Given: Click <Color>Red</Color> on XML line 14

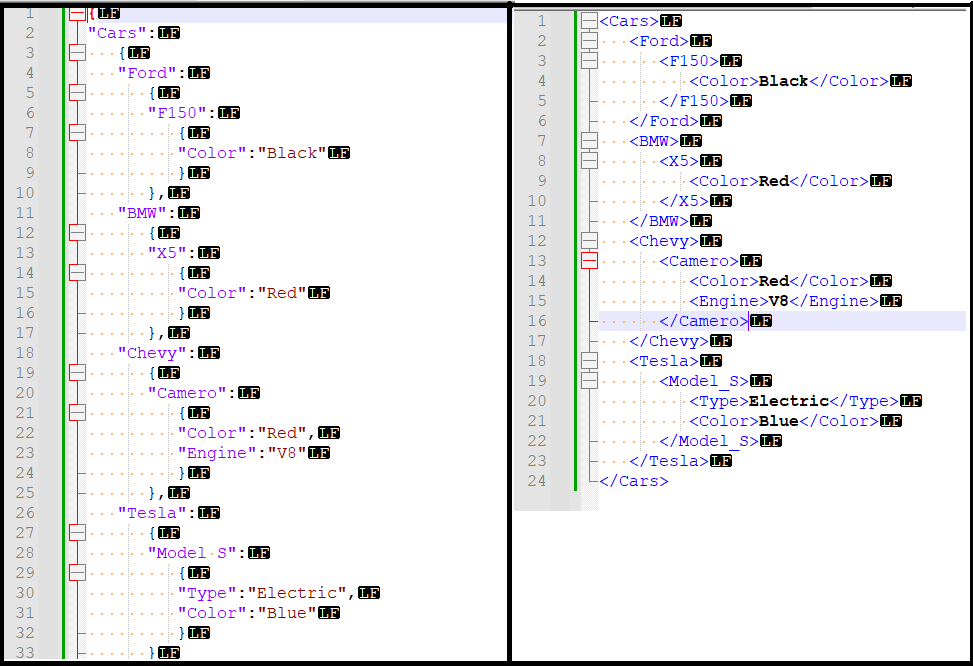Looking at the screenshot, I should pyautogui.click(x=779, y=281).
